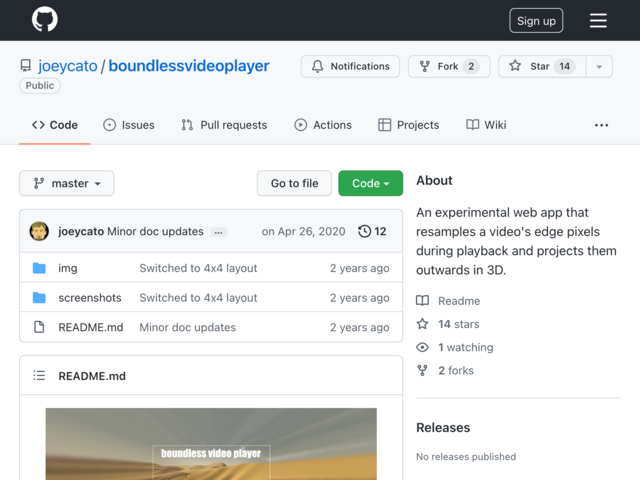
Task: Click the img folder icon
Action: click(x=39, y=268)
